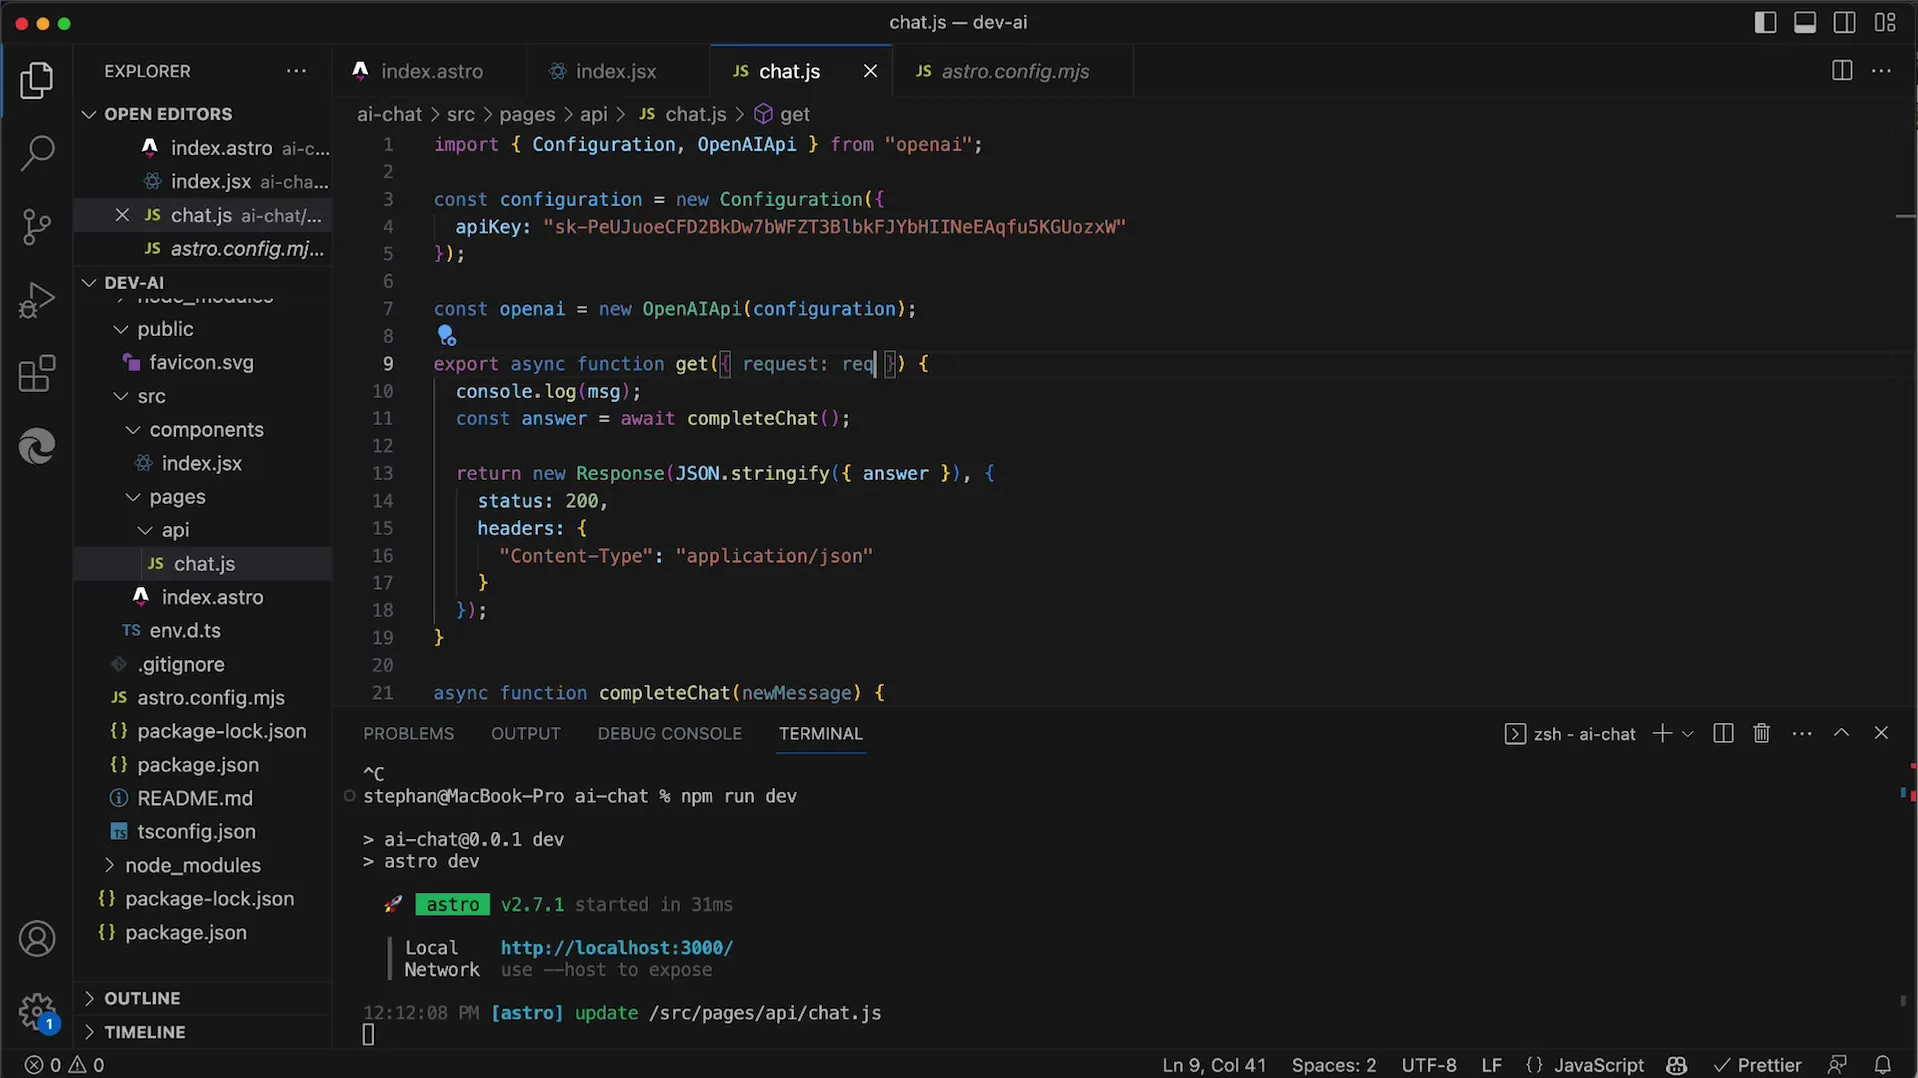Change indentation via Spaces: 2
Image resolution: width=1918 pixels, height=1078 pixels.
(x=1333, y=1065)
